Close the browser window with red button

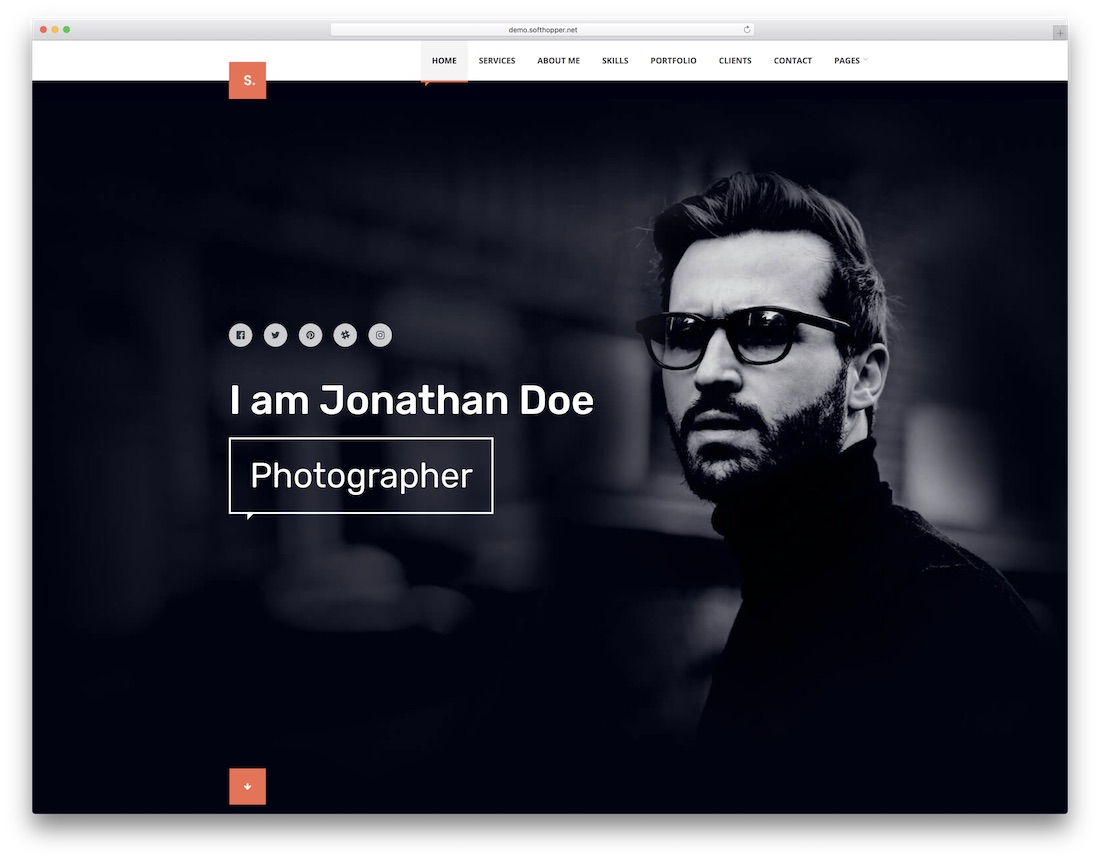click(x=43, y=29)
